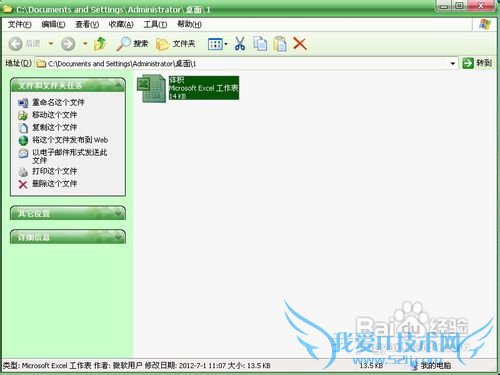Screen dimensions: 500x375
Task: Click the Back navigation arrow icon
Action: 15,44
